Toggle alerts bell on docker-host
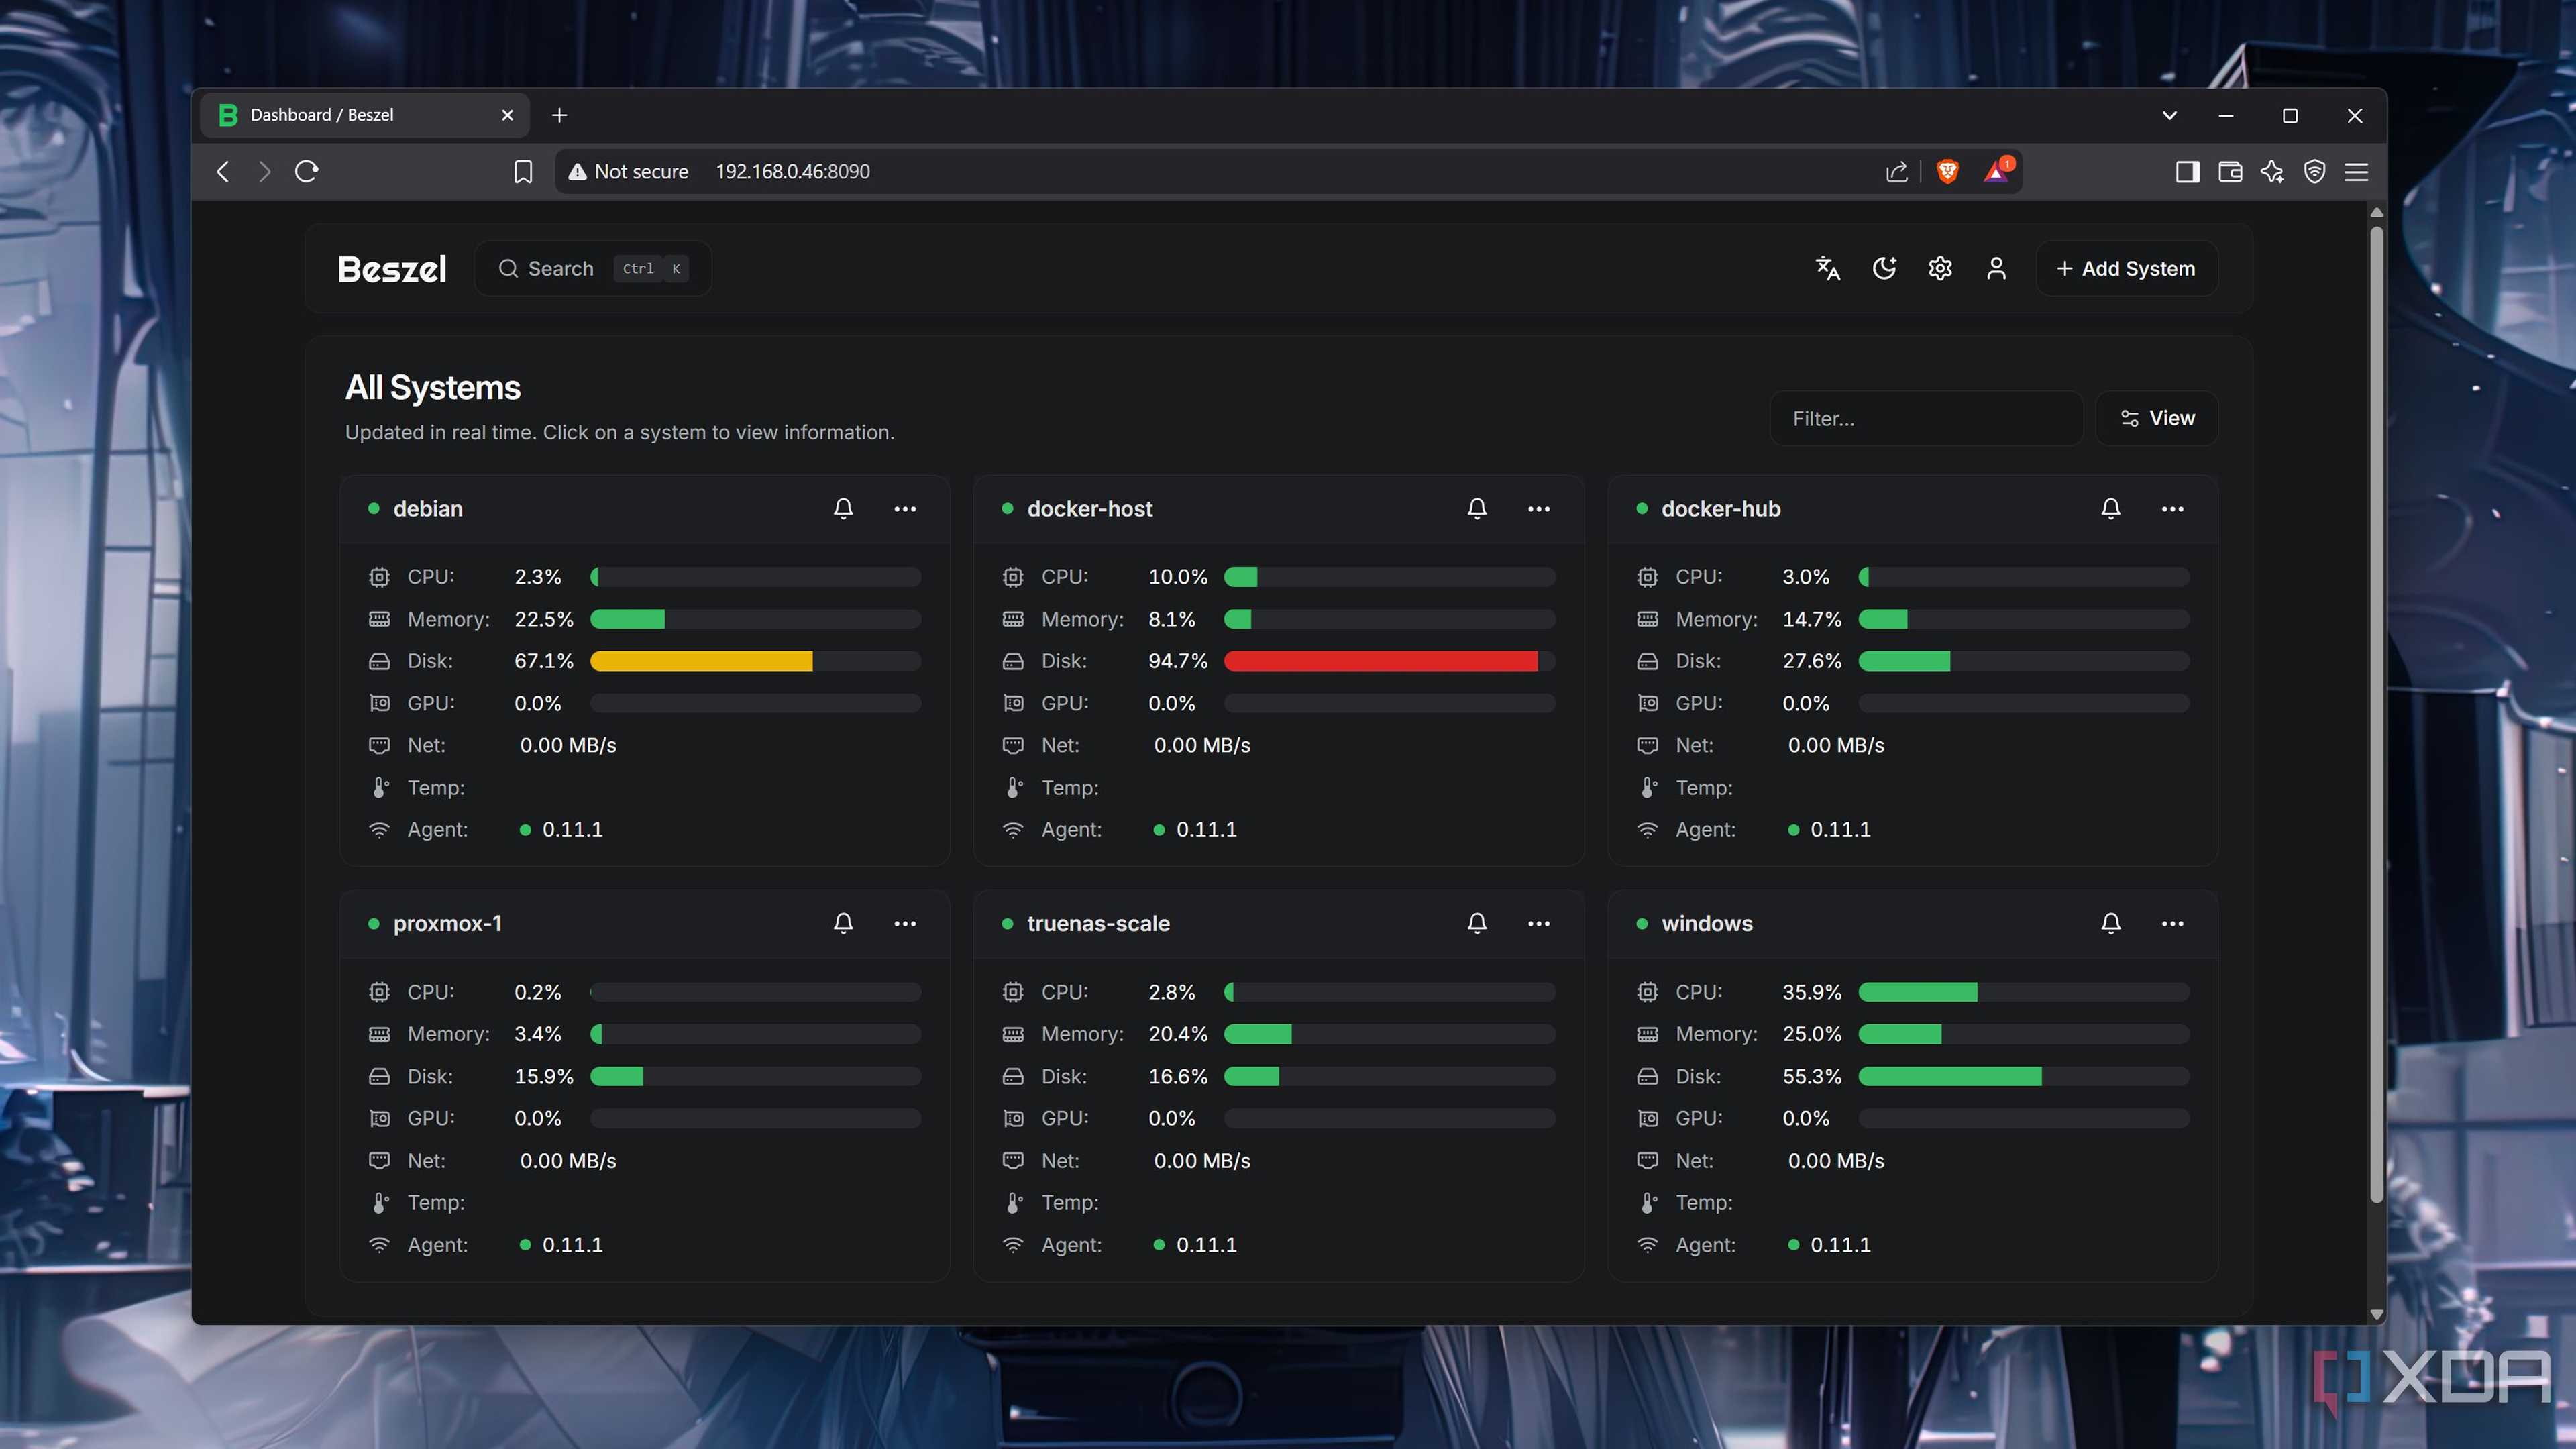 pos(1477,509)
